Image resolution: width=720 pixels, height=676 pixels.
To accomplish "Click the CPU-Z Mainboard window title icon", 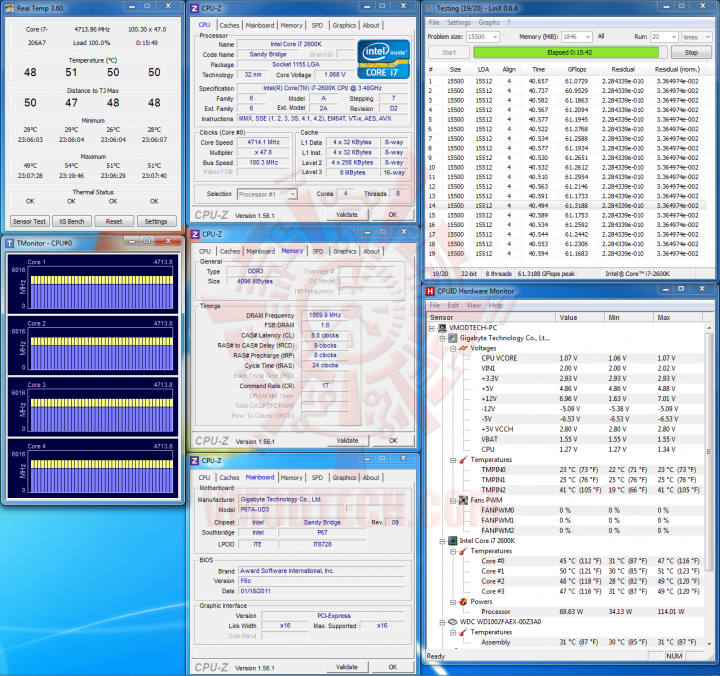I will [x=195, y=461].
